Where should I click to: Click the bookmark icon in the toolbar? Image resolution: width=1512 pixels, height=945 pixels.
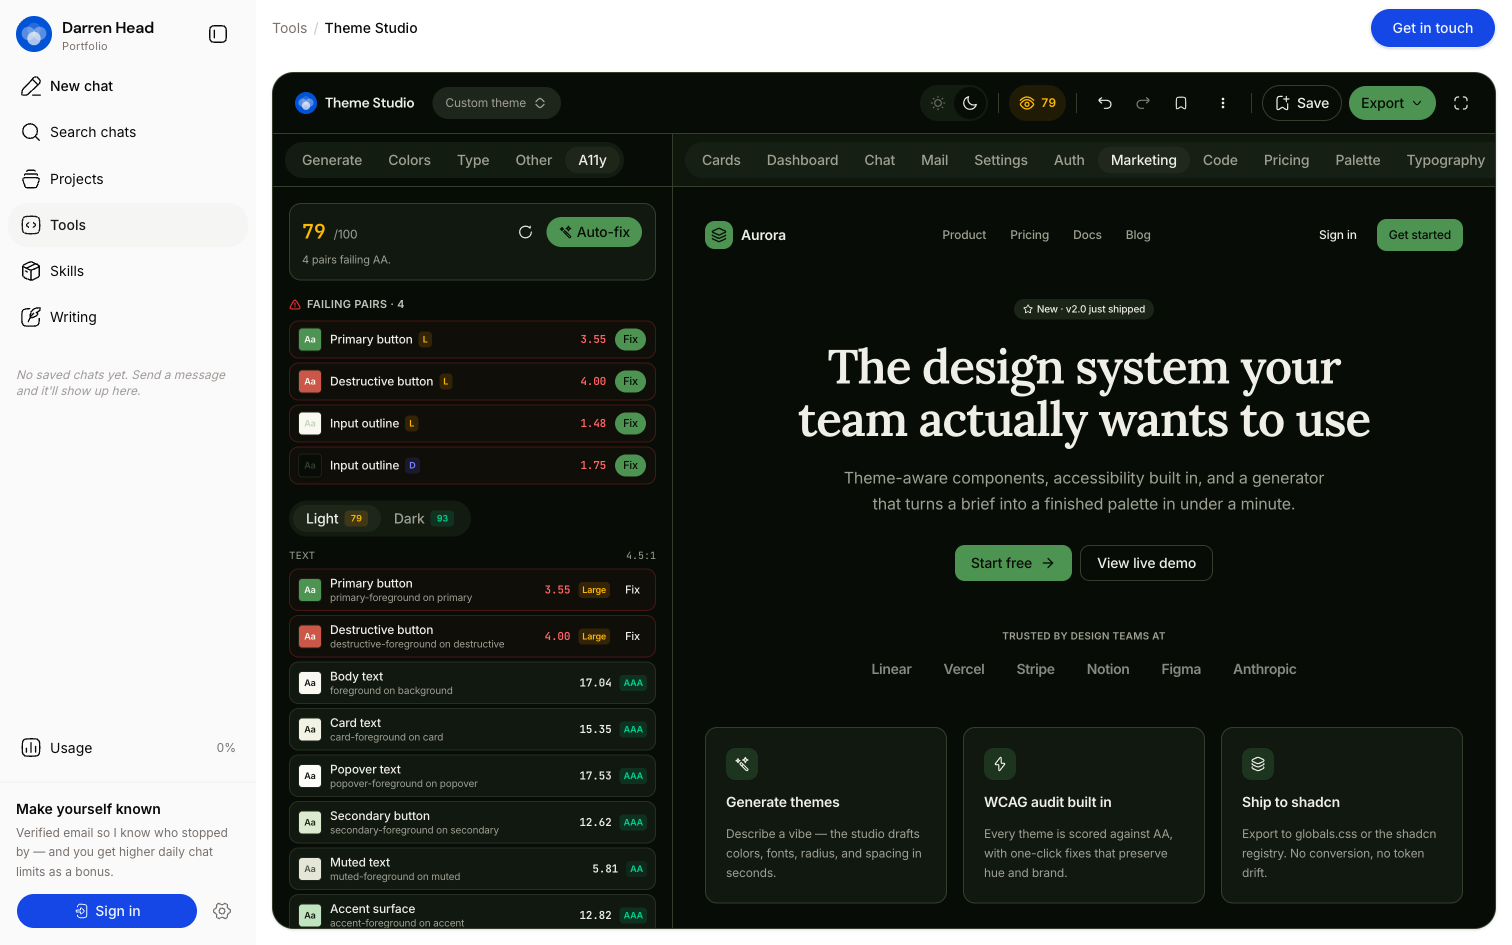click(1181, 103)
